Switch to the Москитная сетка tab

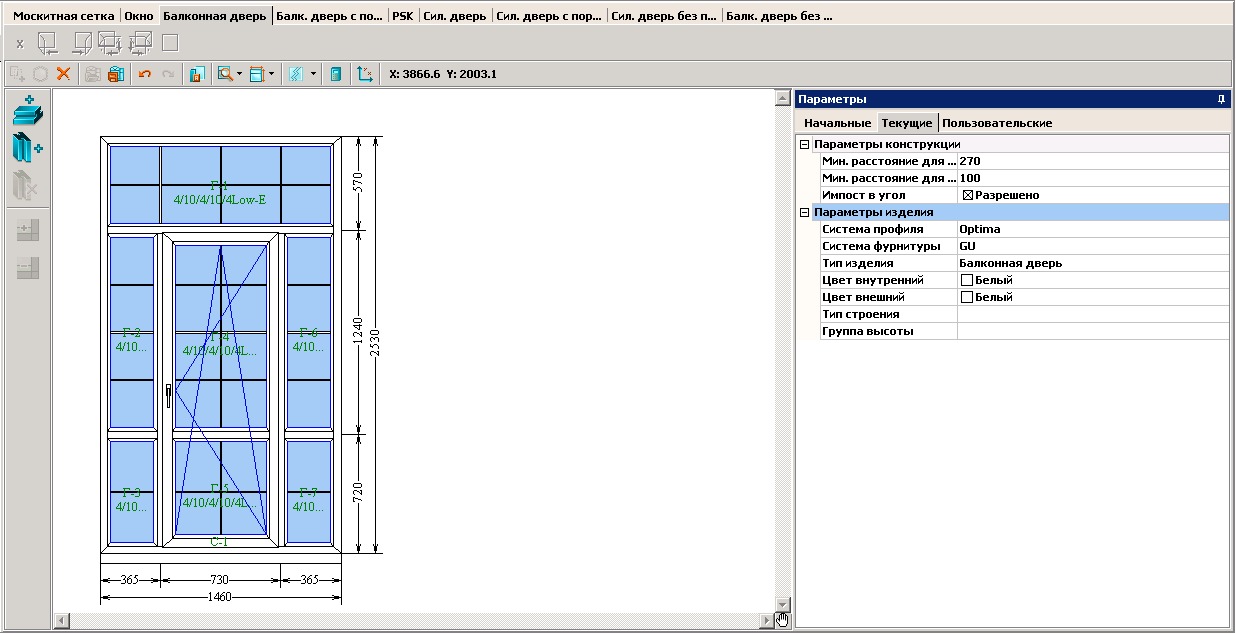pyautogui.click(x=63, y=16)
